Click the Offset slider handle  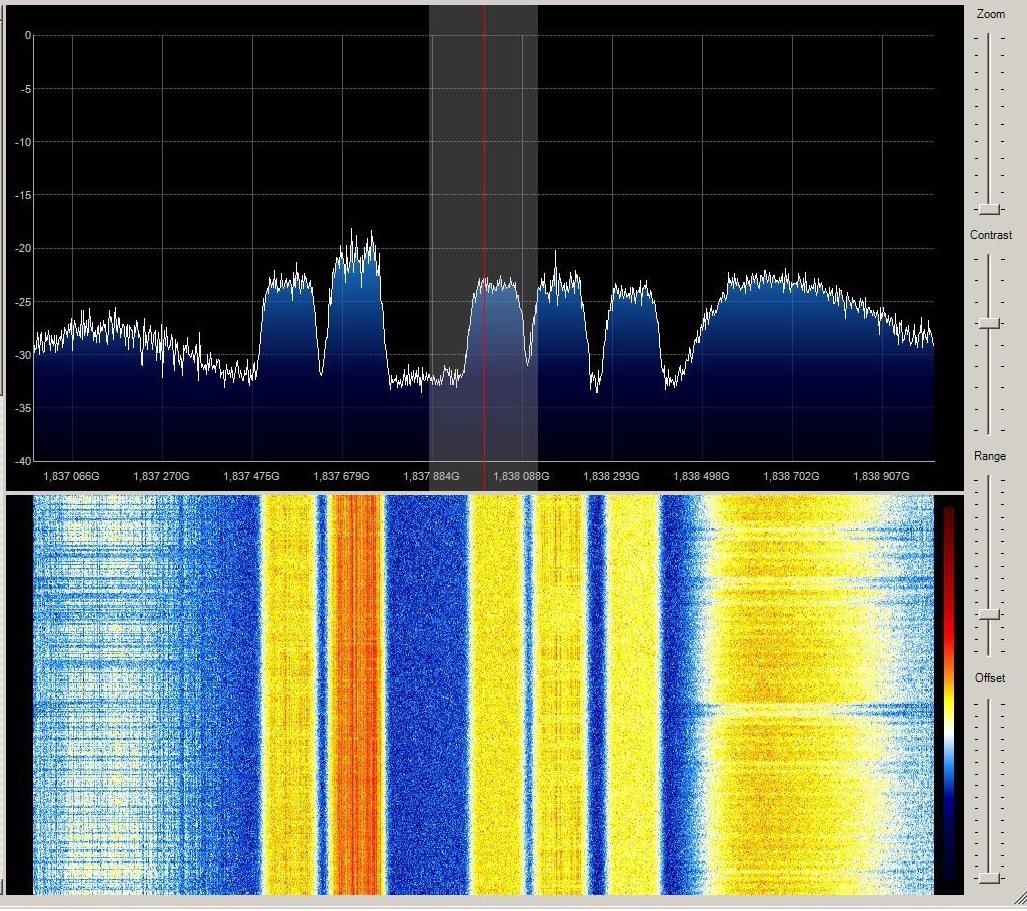pos(989,877)
